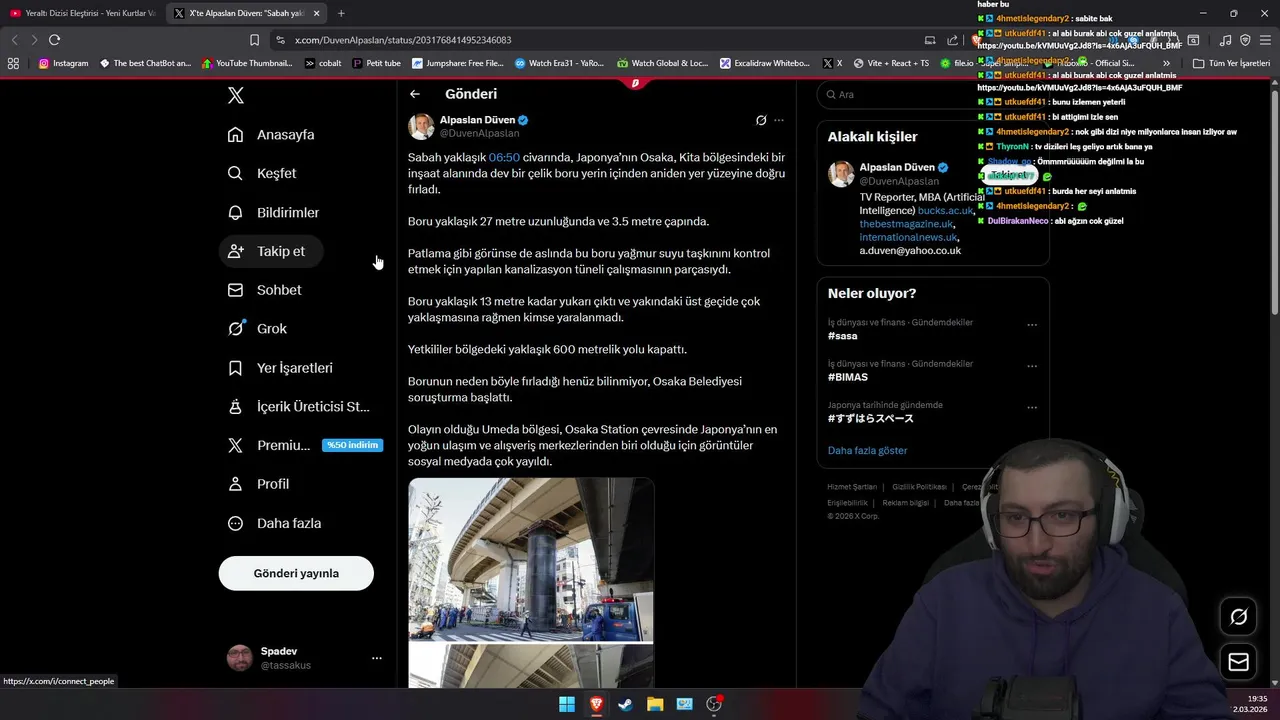The width and height of the screenshot is (1280, 720).
Task: Open site settings icon in address bar
Action: pyautogui.click(x=281, y=40)
